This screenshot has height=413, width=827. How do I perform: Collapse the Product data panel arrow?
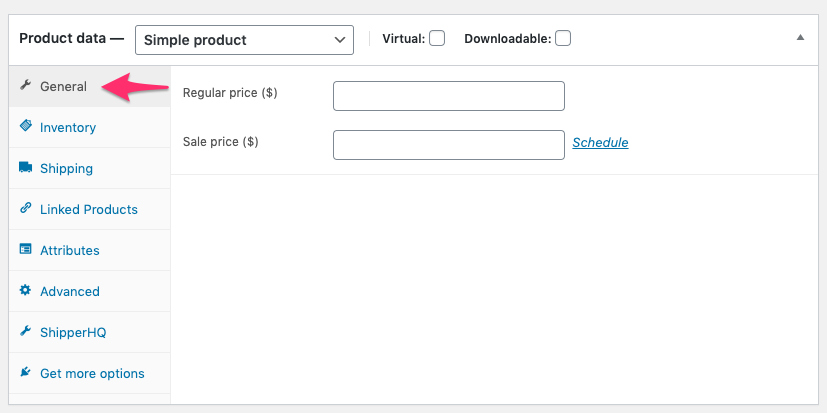(x=800, y=38)
